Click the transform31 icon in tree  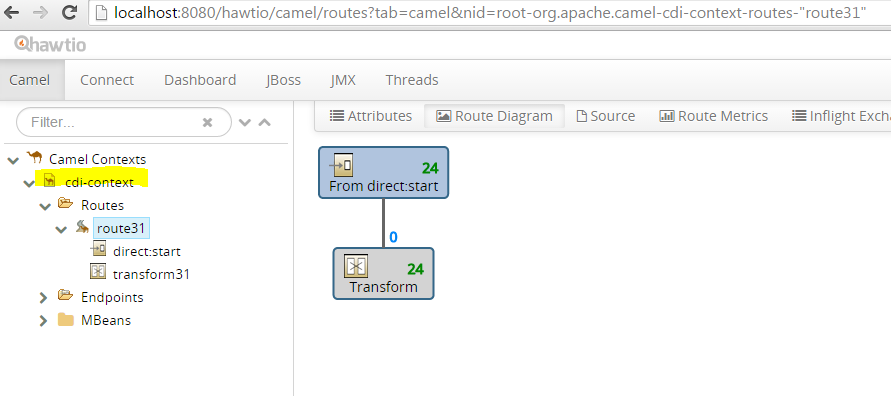[x=98, y=272]
